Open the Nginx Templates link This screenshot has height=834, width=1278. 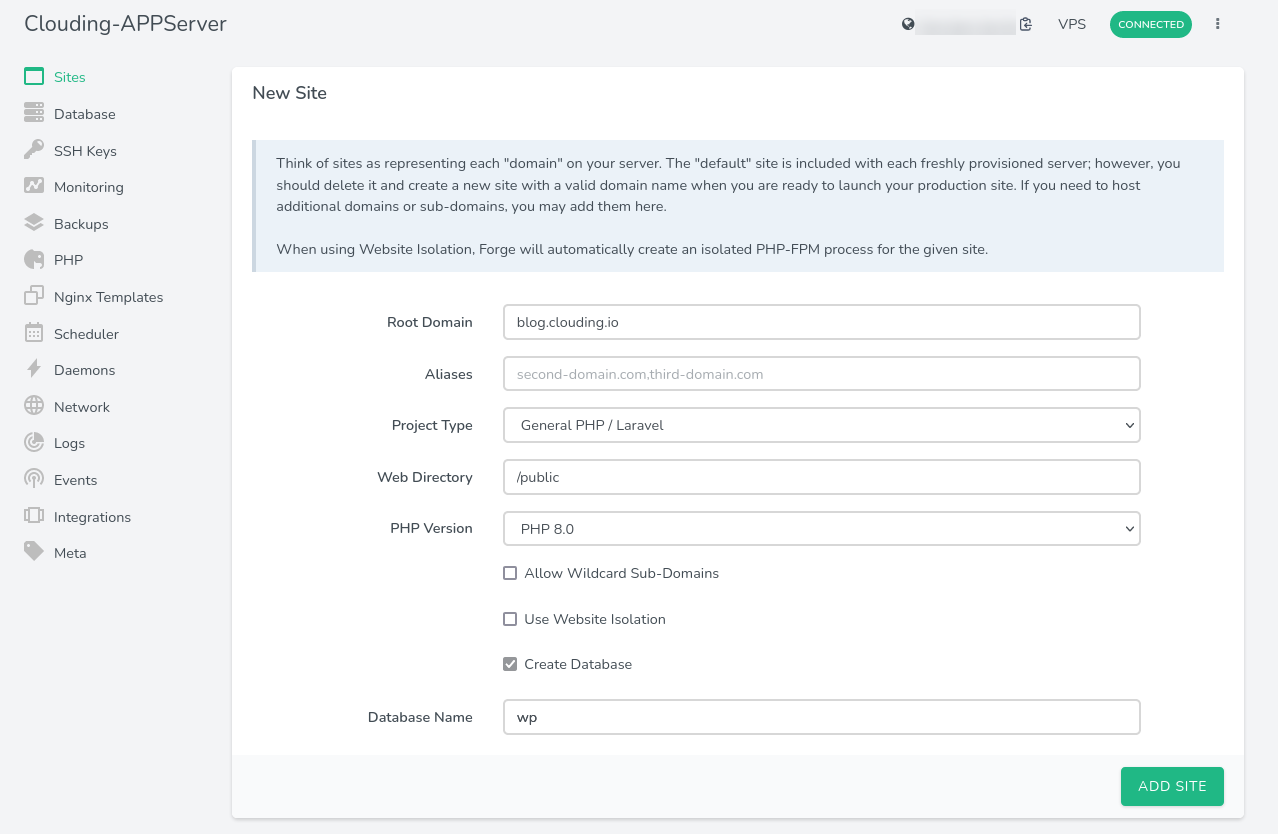[x=108, y=297]
